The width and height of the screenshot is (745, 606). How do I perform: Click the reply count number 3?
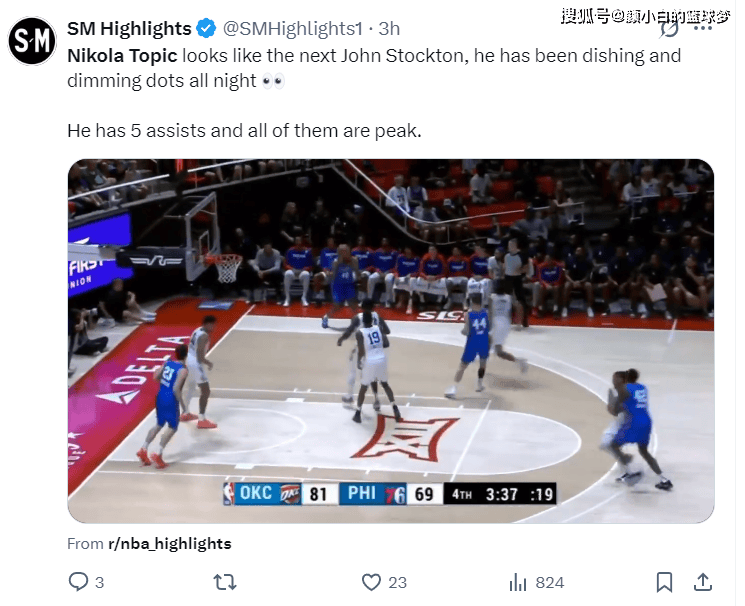coord(99,582)
